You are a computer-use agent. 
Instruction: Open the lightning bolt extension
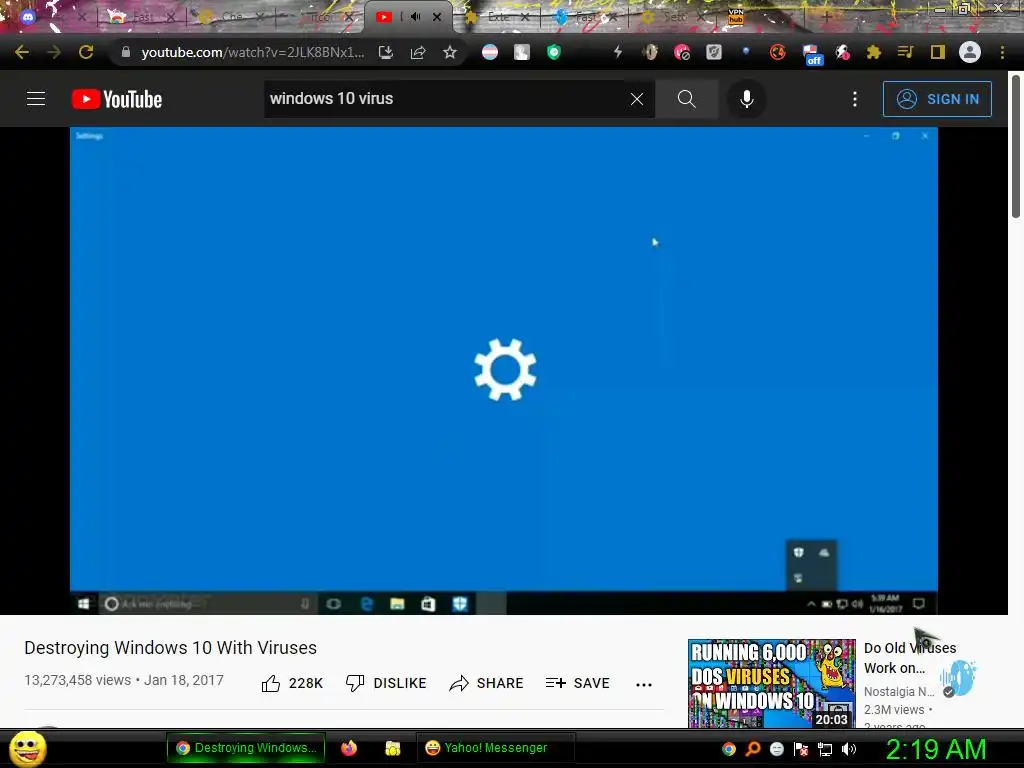[x=617, y=52]
